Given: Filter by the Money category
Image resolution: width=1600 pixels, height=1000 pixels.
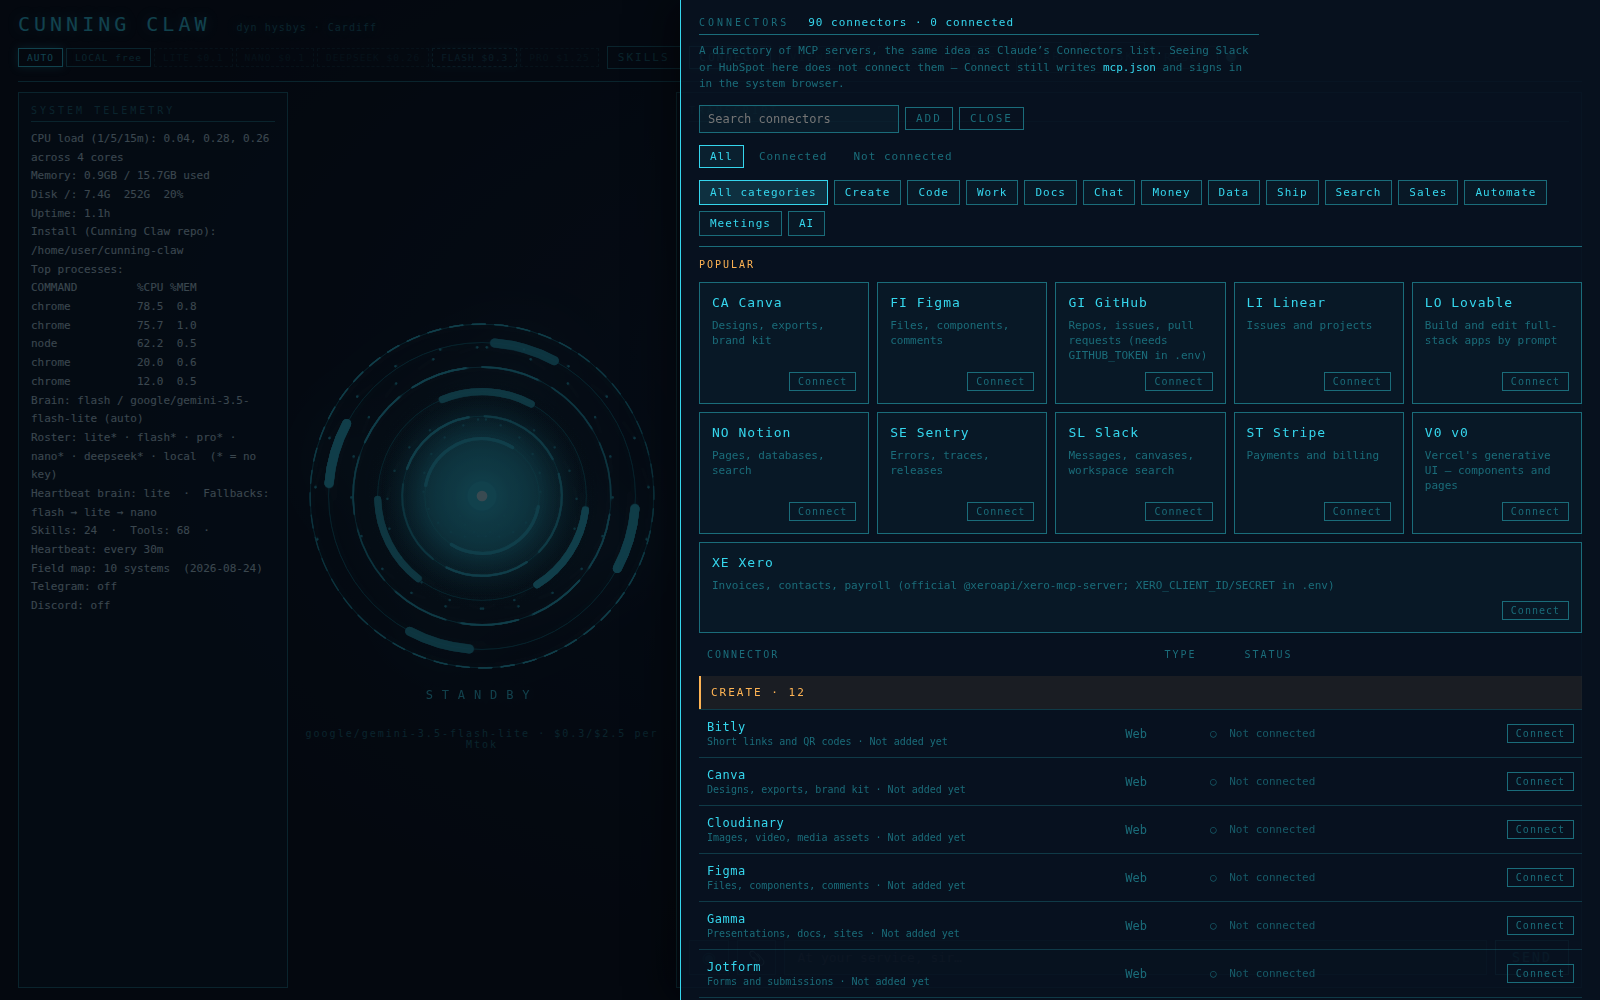Looking at the screenshot, I should tap(1171, 193).
